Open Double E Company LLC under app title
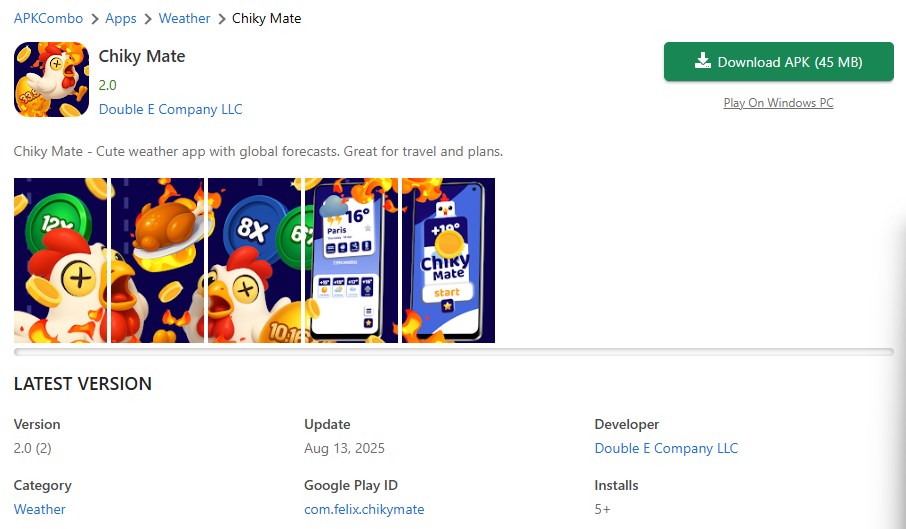Image resolution: width=906 pixels, height=529 pixels. pyautogui.click(x=170, y=109)
